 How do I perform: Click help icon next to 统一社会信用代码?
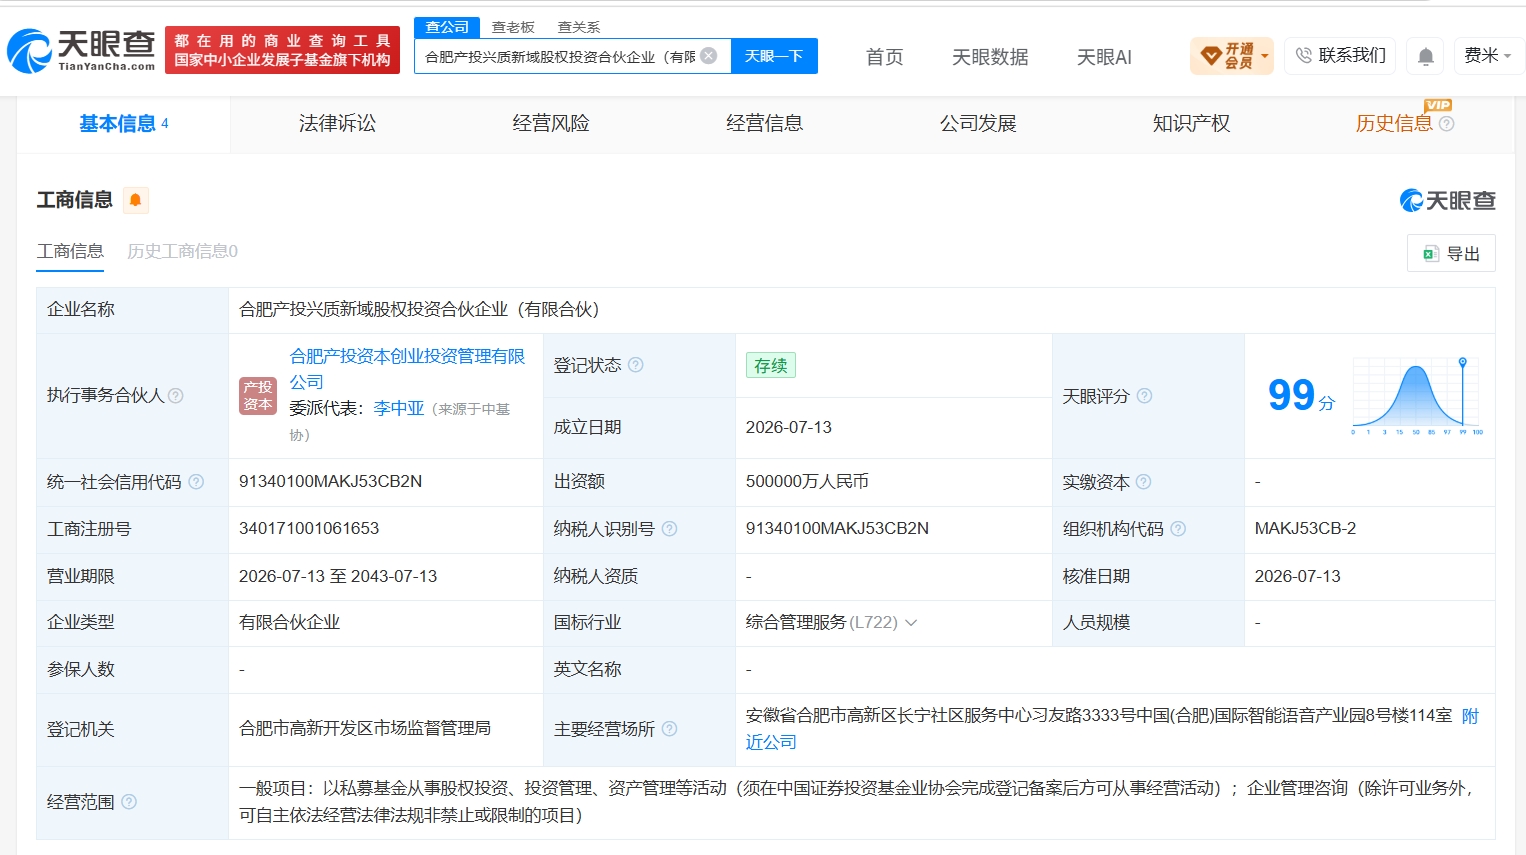click(x=196, y=482)
